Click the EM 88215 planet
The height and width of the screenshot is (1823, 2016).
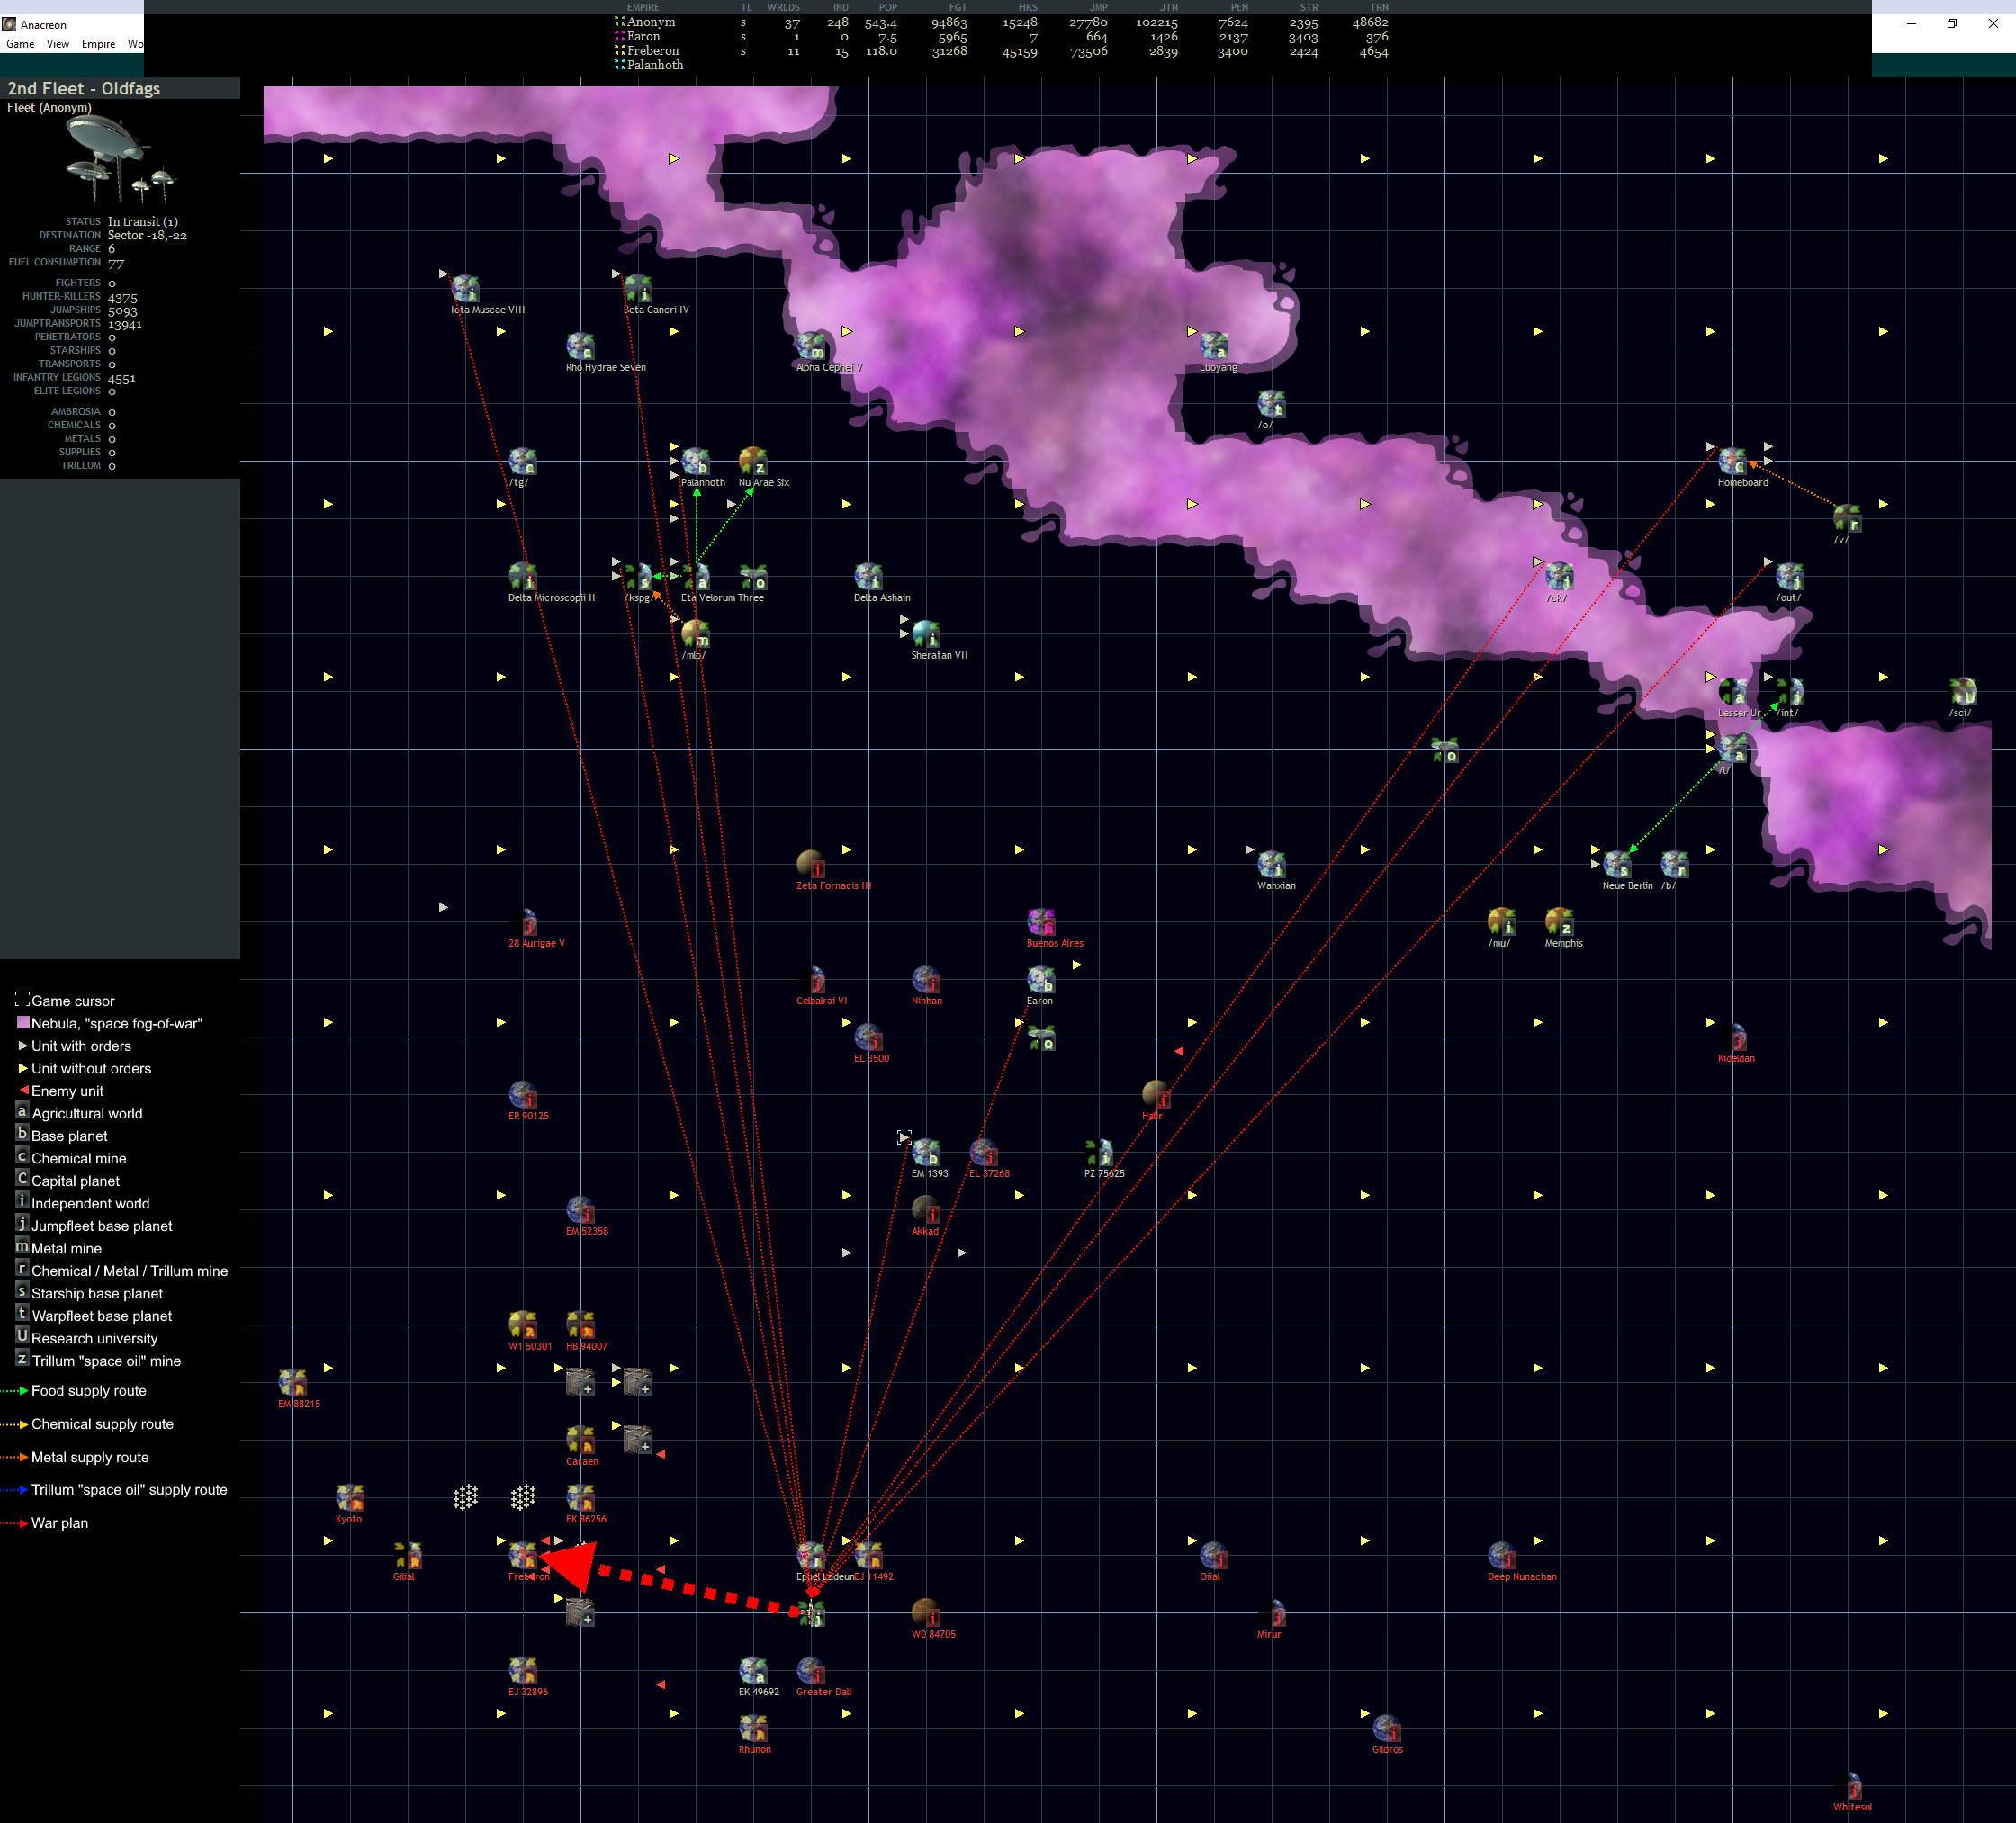click(292, 1382)
